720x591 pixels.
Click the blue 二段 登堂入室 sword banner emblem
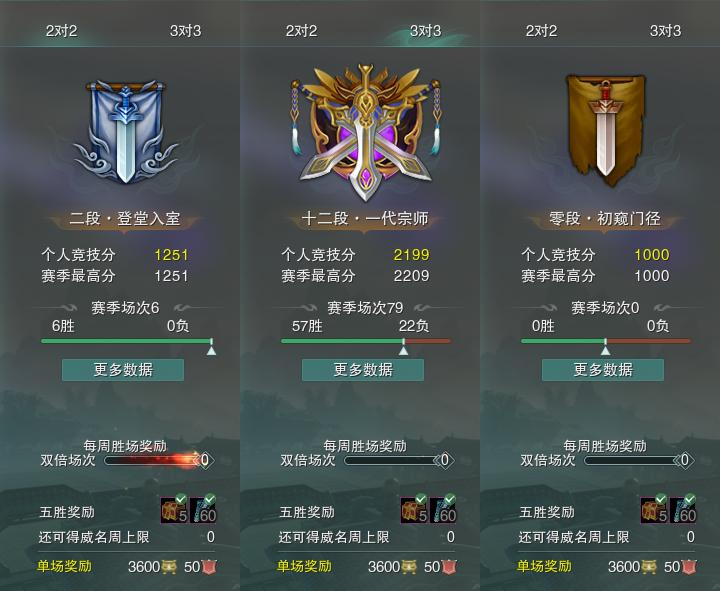click(125, 132)
